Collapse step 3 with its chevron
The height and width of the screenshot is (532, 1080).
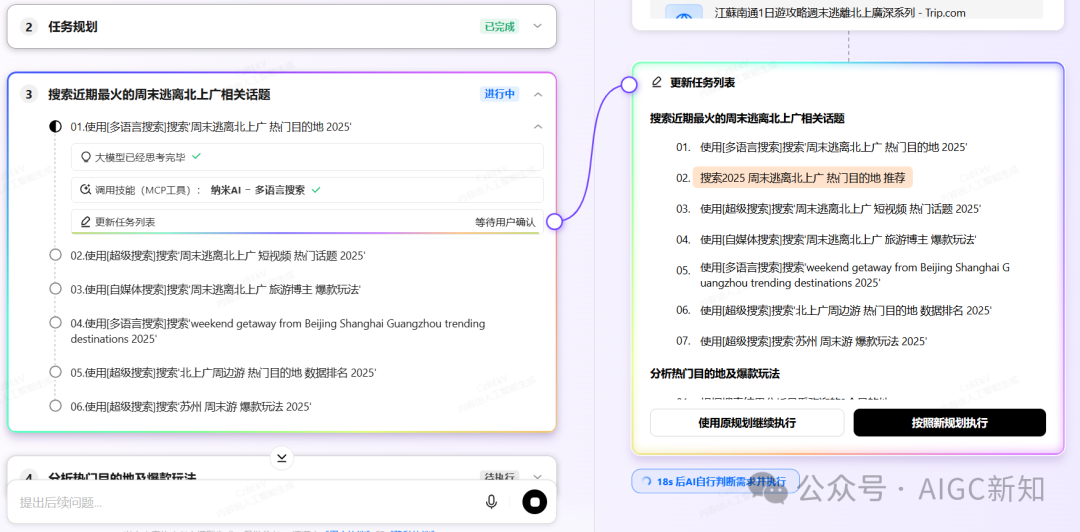[x=539, y=94]
